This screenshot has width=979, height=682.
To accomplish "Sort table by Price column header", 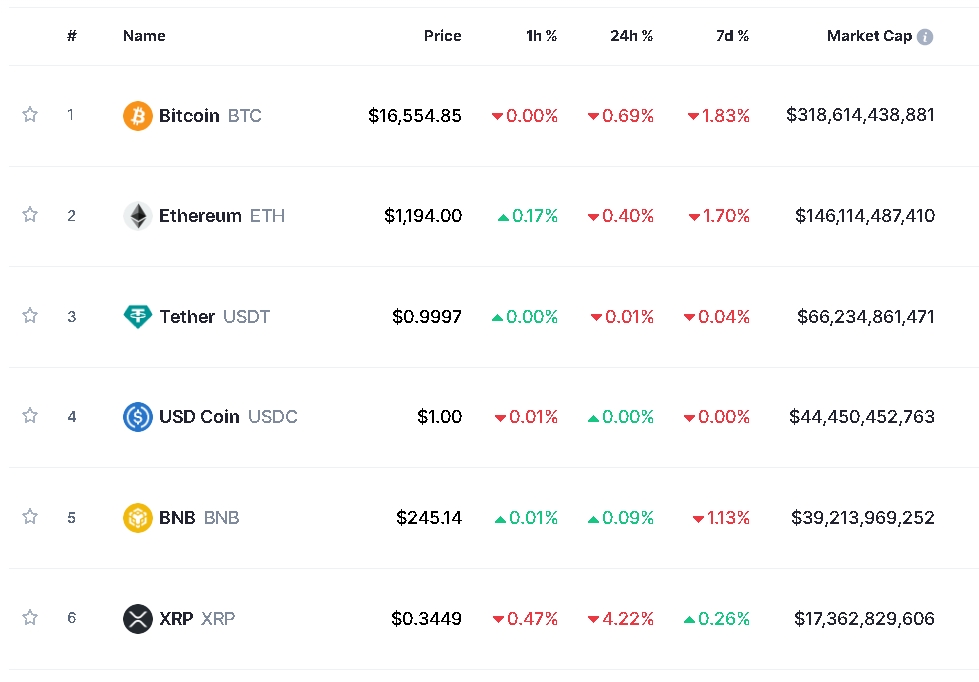I will pos(442,36).
